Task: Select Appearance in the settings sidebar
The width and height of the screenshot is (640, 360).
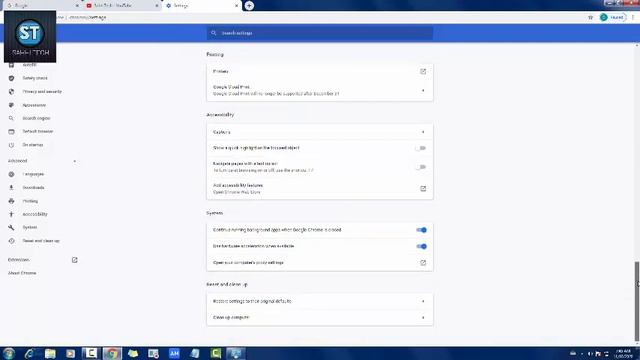Action: (x=34, y=105)
